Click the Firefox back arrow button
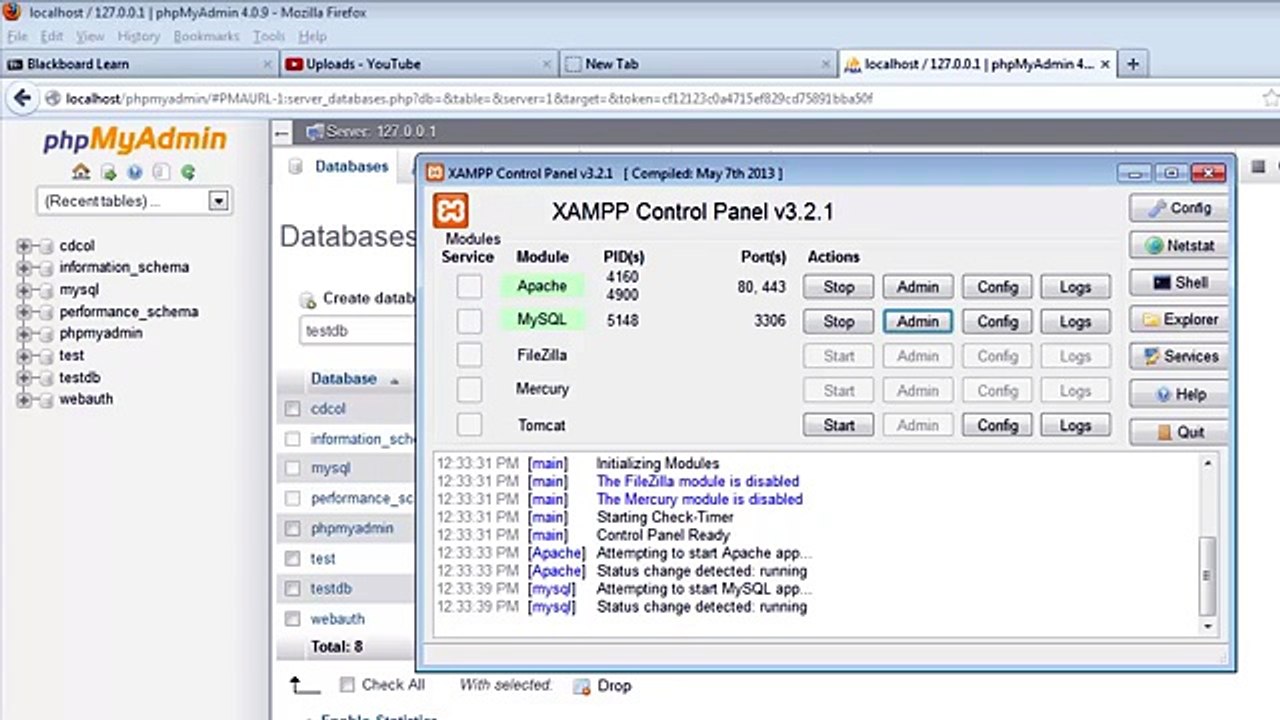 click(22, 98)
